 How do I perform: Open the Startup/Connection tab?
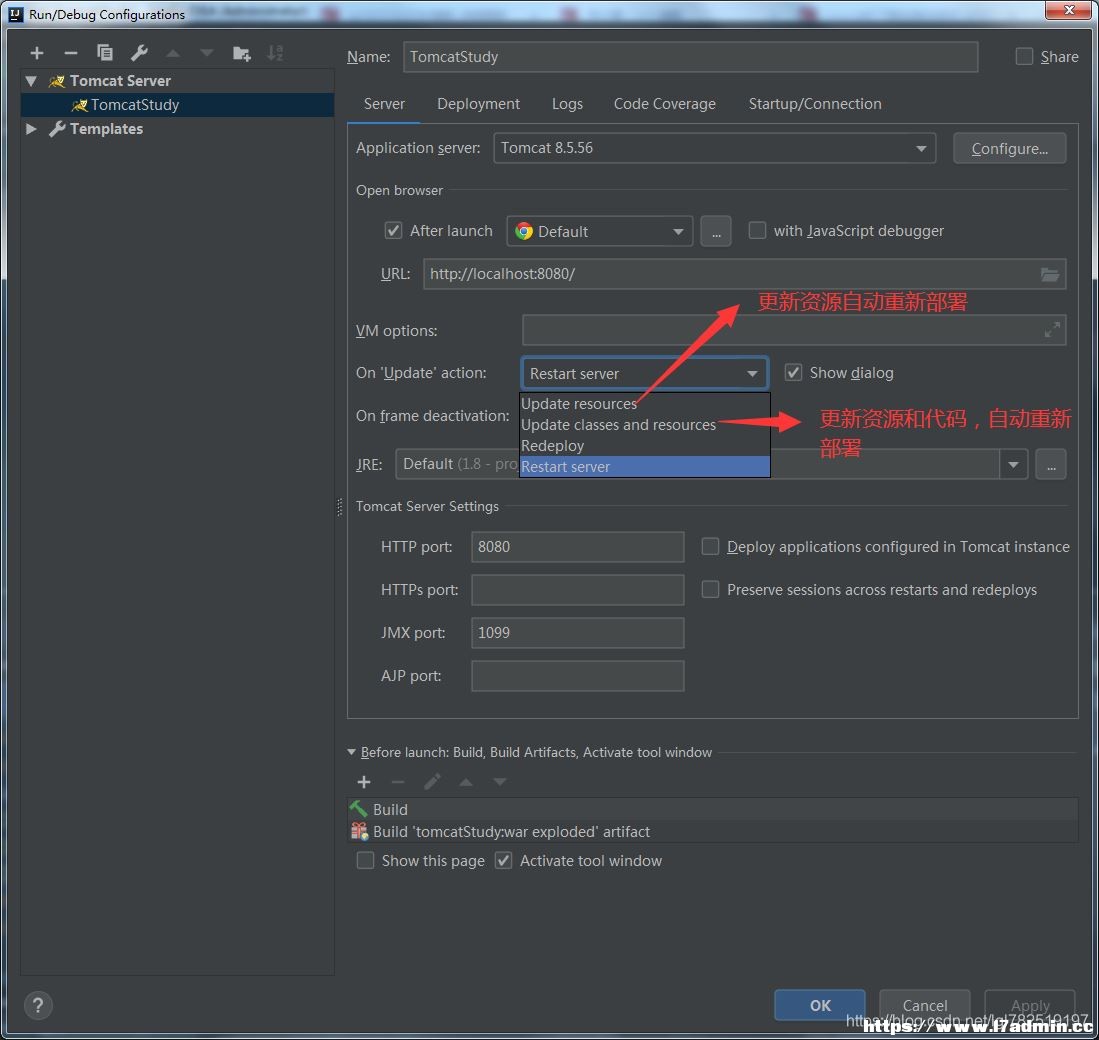coord(814,104)
